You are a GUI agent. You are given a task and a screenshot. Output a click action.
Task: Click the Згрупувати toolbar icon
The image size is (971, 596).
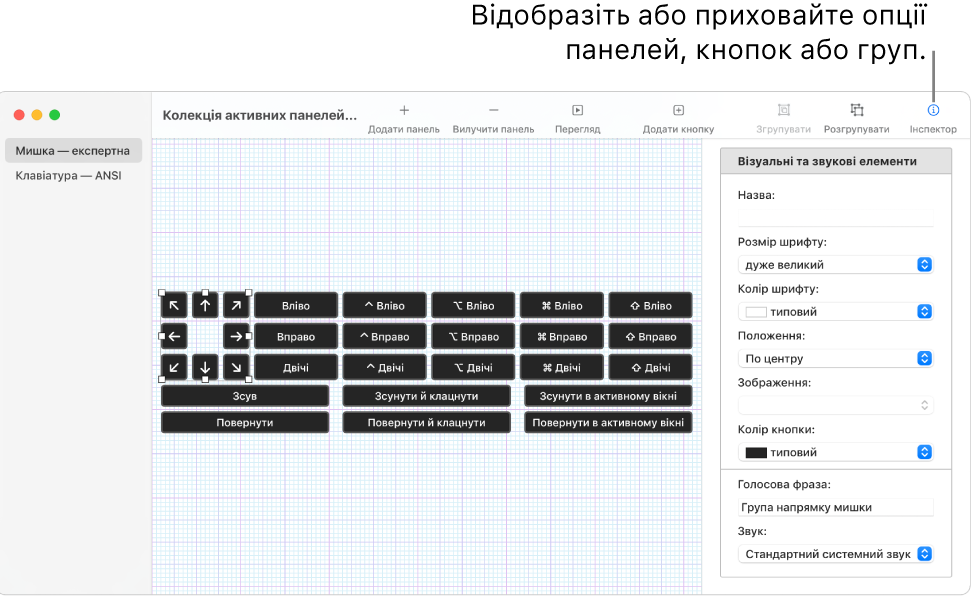[x=783, y=110]
